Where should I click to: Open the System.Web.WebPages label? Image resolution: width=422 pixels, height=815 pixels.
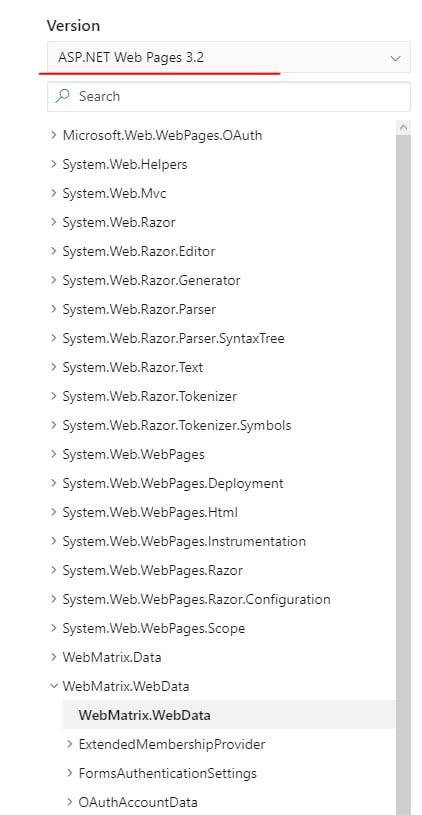point(134,455)
